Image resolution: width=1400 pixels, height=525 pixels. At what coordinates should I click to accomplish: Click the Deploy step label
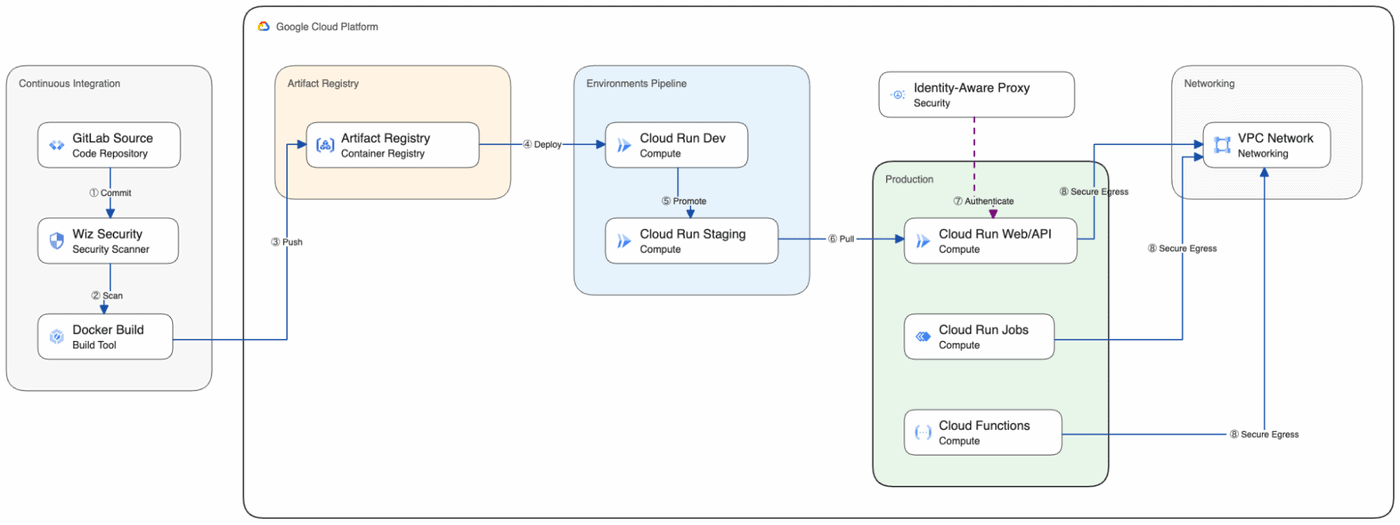(542, 145)
